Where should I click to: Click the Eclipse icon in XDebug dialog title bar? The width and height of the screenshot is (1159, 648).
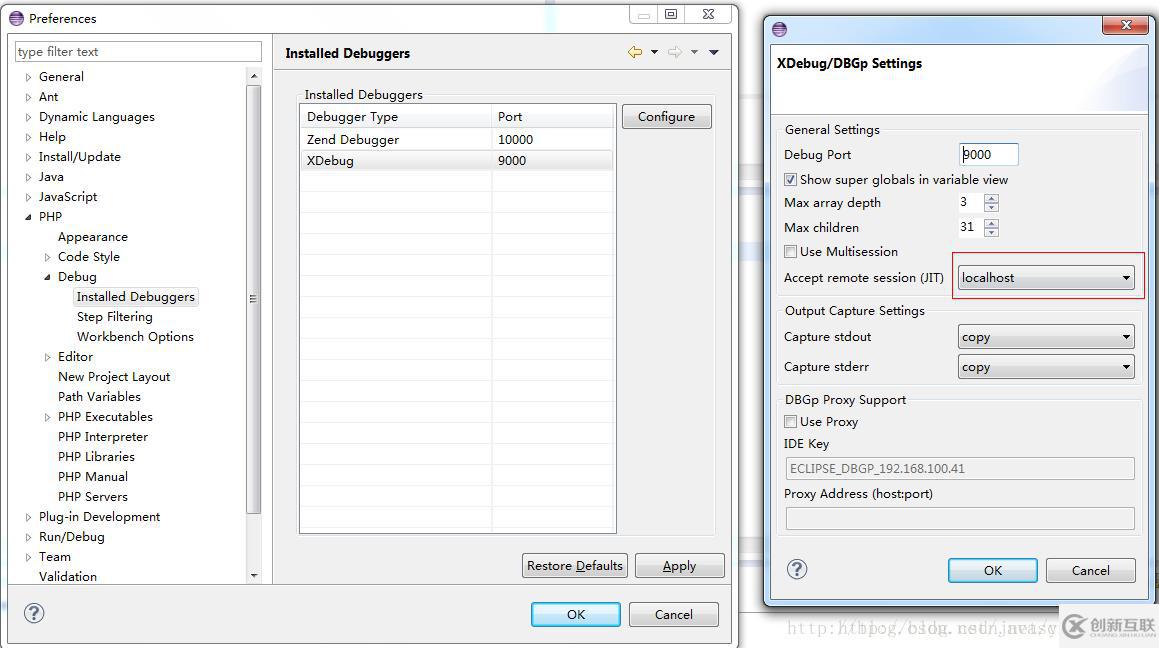[779, 29]
